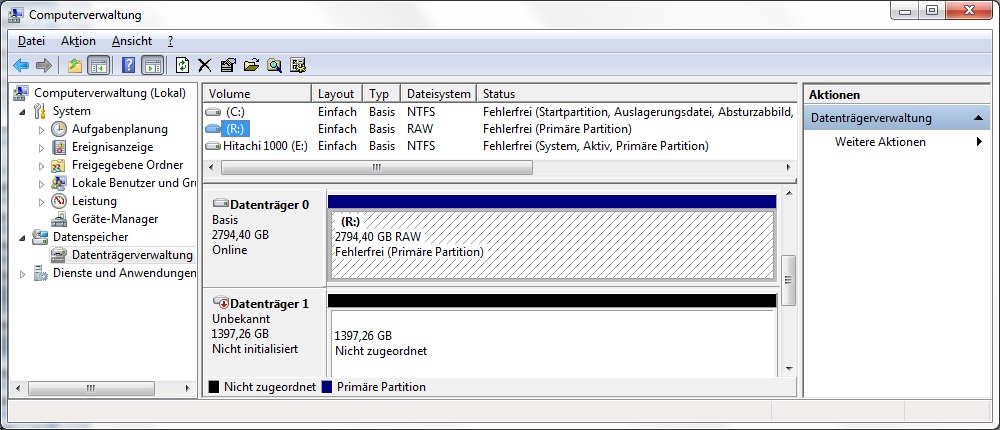
Task: Click the last toolbar icon, the settings list
Action: click(298, 65)
